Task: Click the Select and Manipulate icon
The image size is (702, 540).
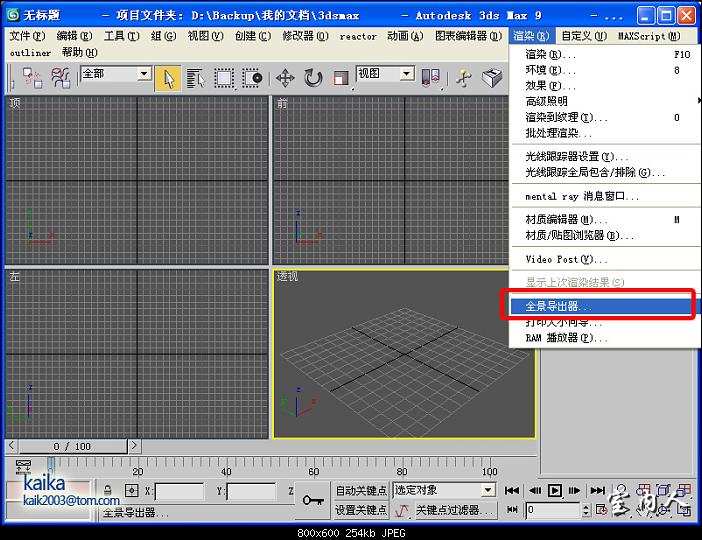Action: [x=464, y=78]
